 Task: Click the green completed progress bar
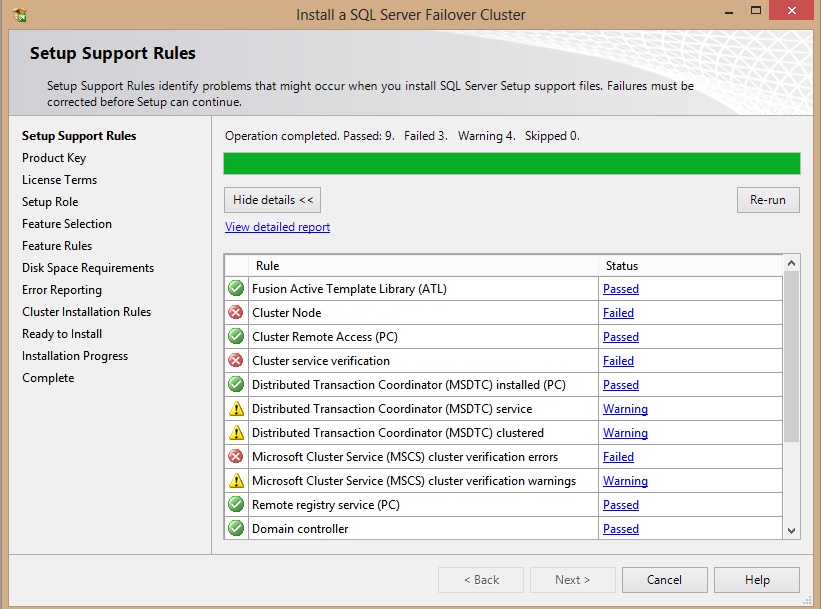tap(512, 163)
